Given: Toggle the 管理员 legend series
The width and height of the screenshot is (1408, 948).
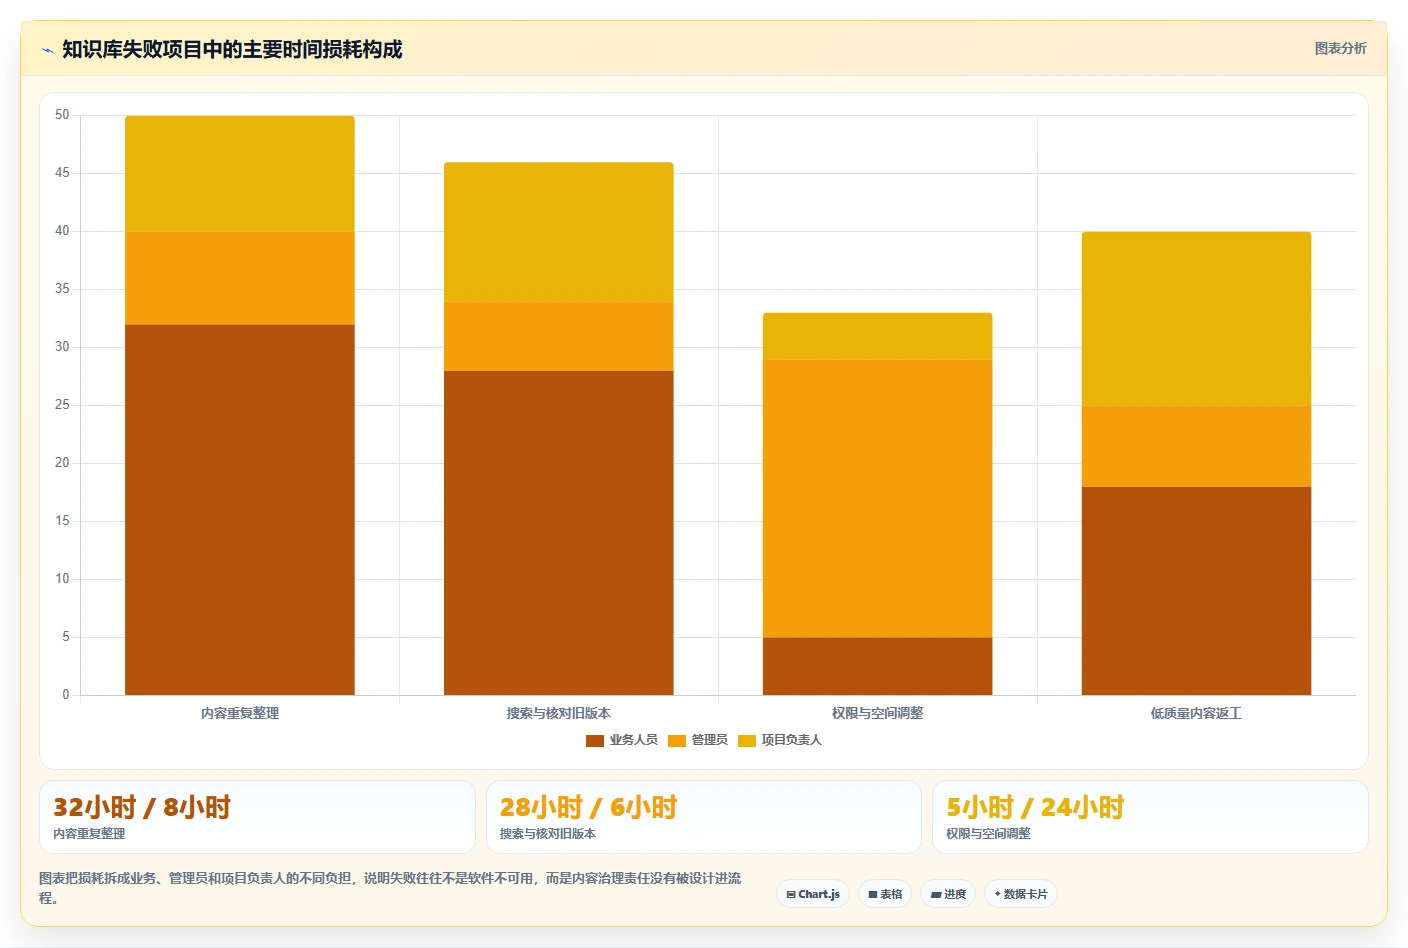Looking at the screenshot, I should [698, 740].
